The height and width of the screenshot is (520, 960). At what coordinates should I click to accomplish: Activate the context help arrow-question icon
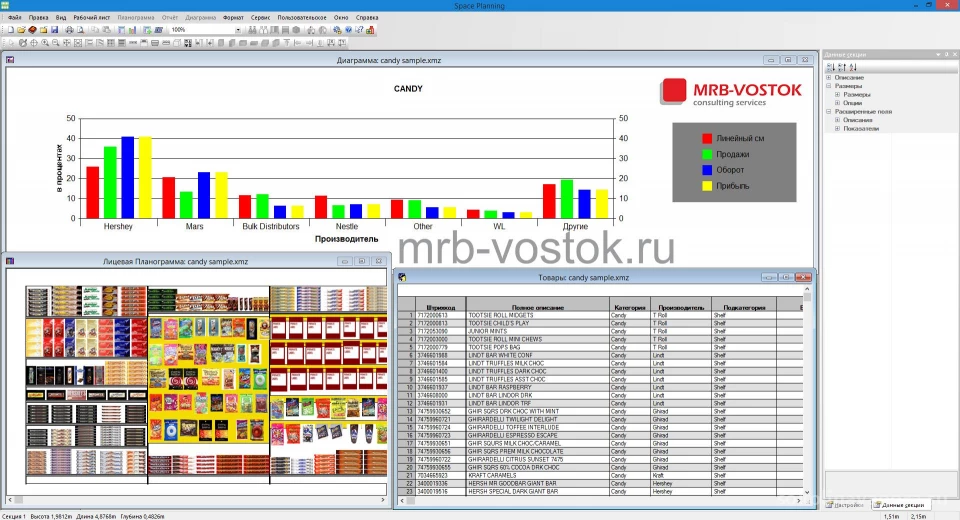pos(359,29)
